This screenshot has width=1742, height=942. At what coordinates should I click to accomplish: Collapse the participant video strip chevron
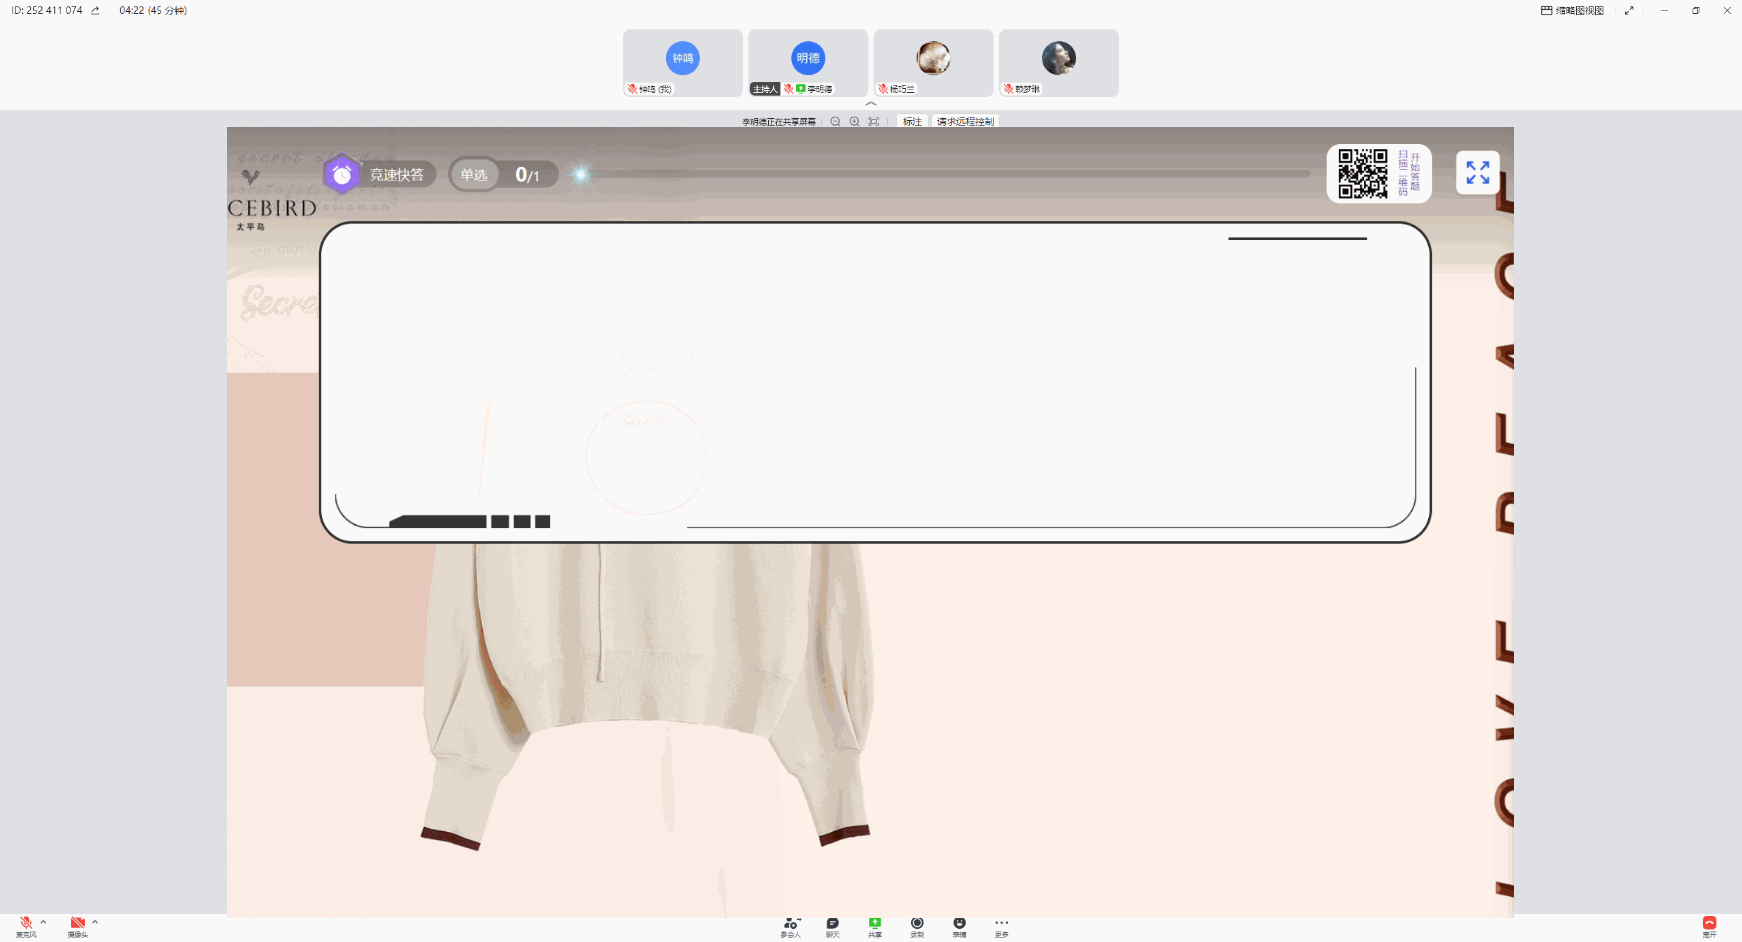[871, 104]
